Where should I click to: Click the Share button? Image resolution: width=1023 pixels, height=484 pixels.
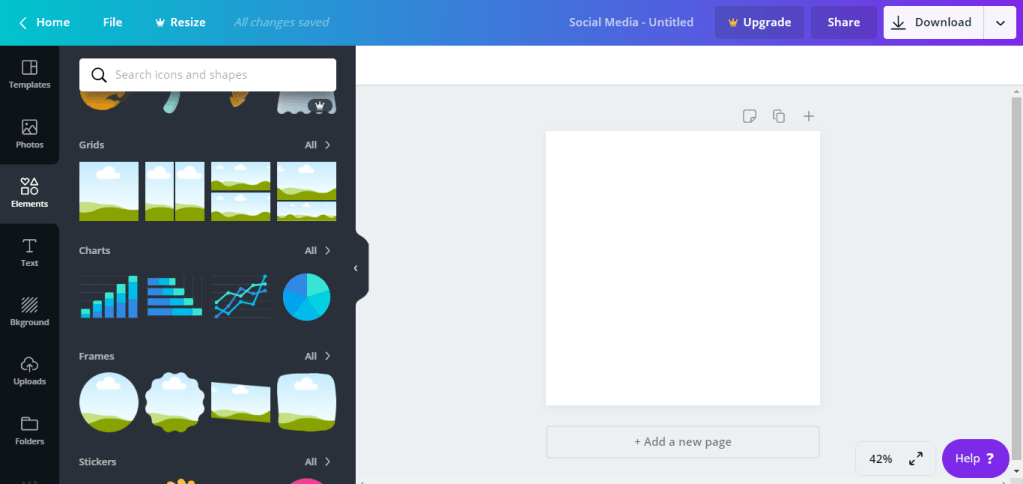point(843,23)
